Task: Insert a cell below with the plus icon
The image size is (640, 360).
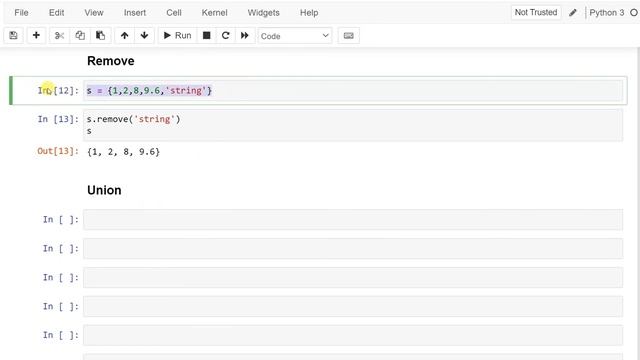Action: [36, 36]
